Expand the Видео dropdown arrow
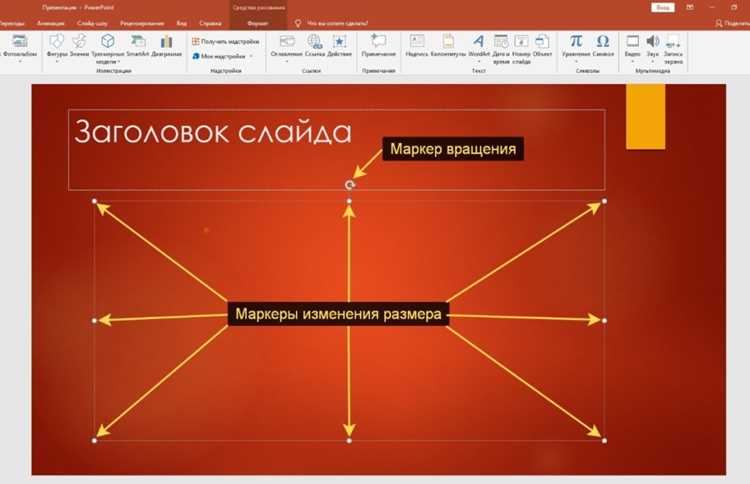The image size is (750, 484). 632,61
